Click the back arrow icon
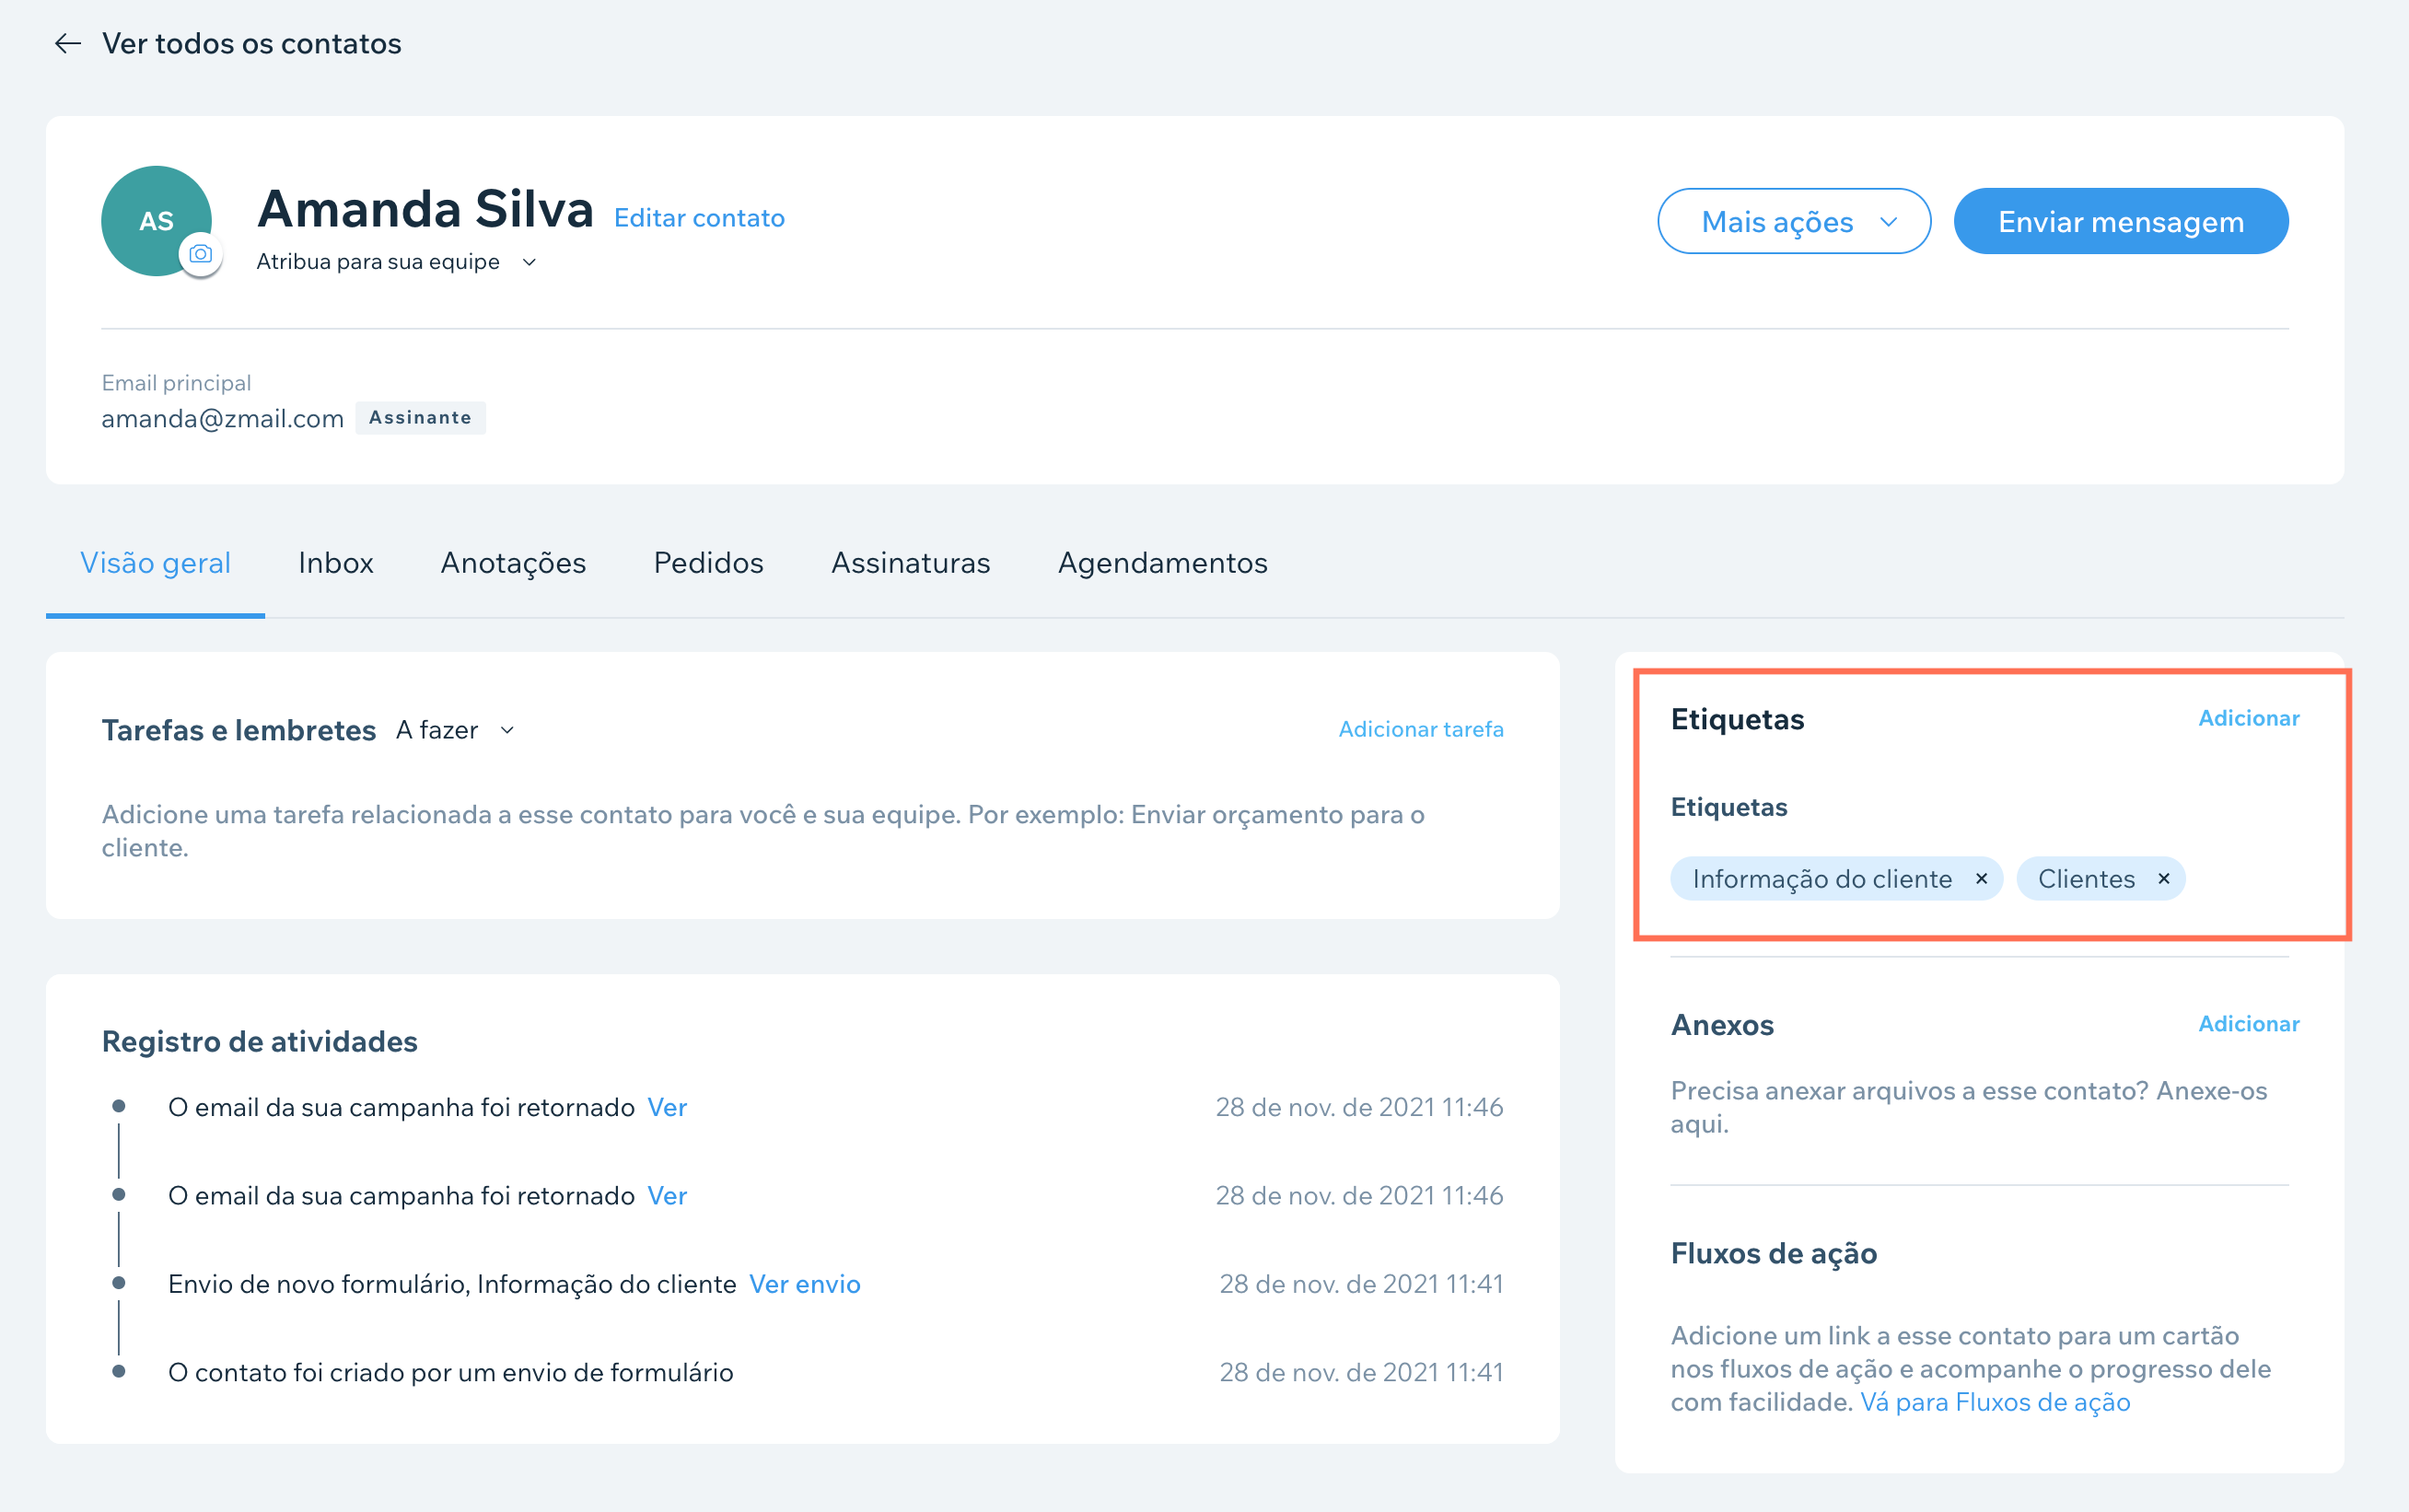2409x1512 pixels. (x=67, y=43)
